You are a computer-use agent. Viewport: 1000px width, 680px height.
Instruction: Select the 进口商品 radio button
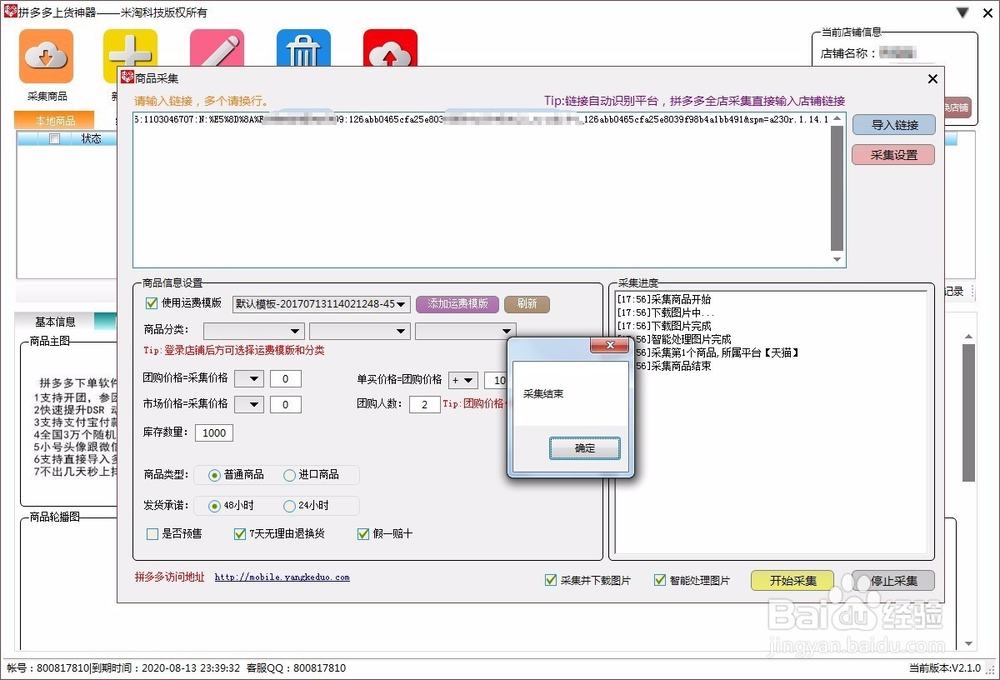coord(290,475)
